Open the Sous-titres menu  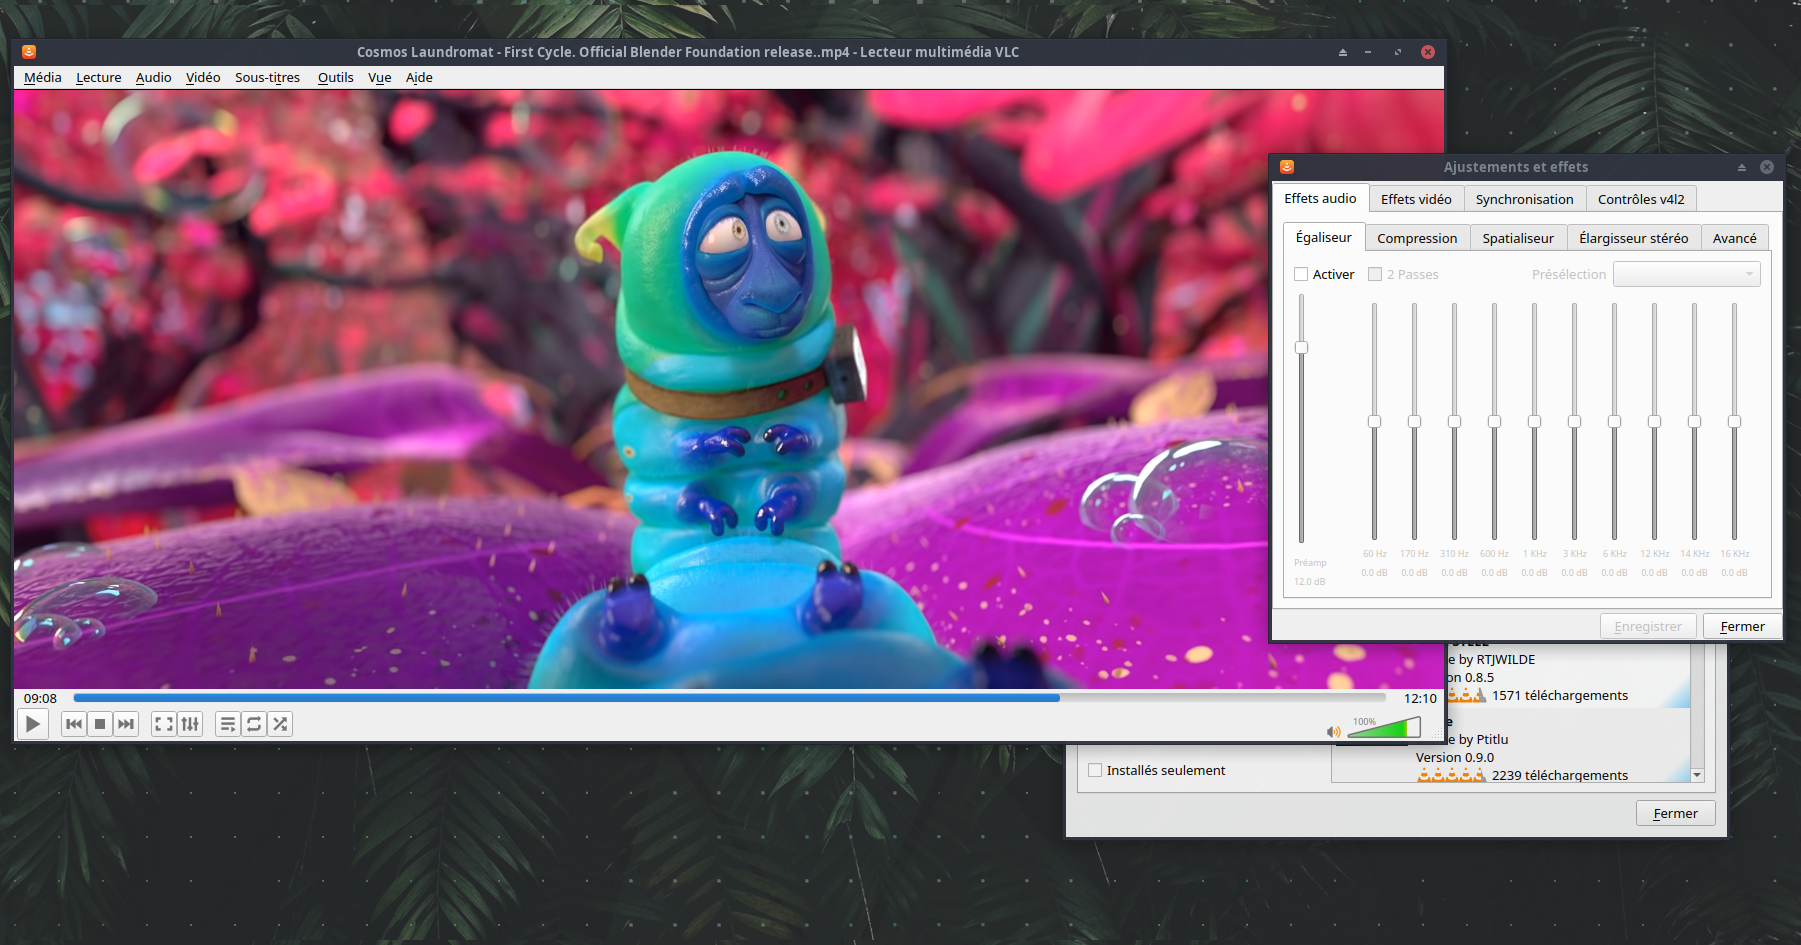(x=267, y=78)
